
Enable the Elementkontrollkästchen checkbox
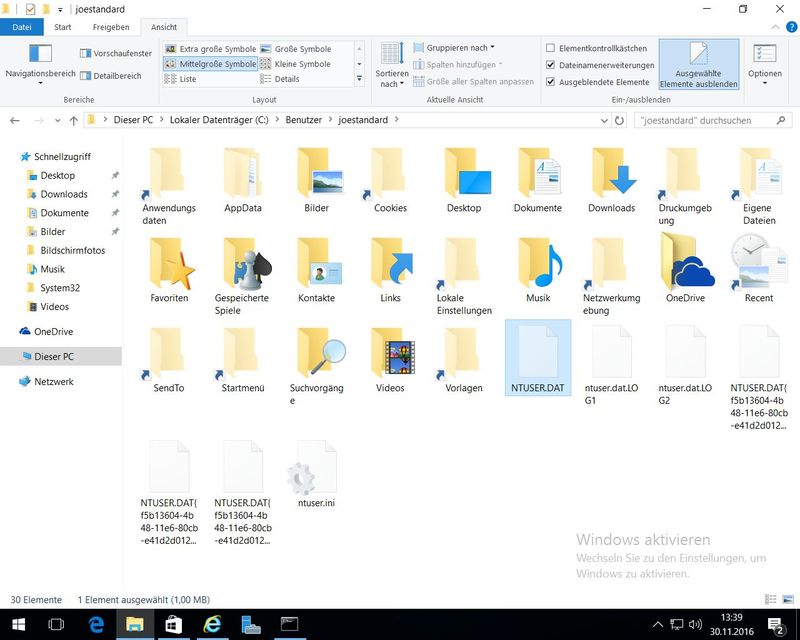coord(551,48)
